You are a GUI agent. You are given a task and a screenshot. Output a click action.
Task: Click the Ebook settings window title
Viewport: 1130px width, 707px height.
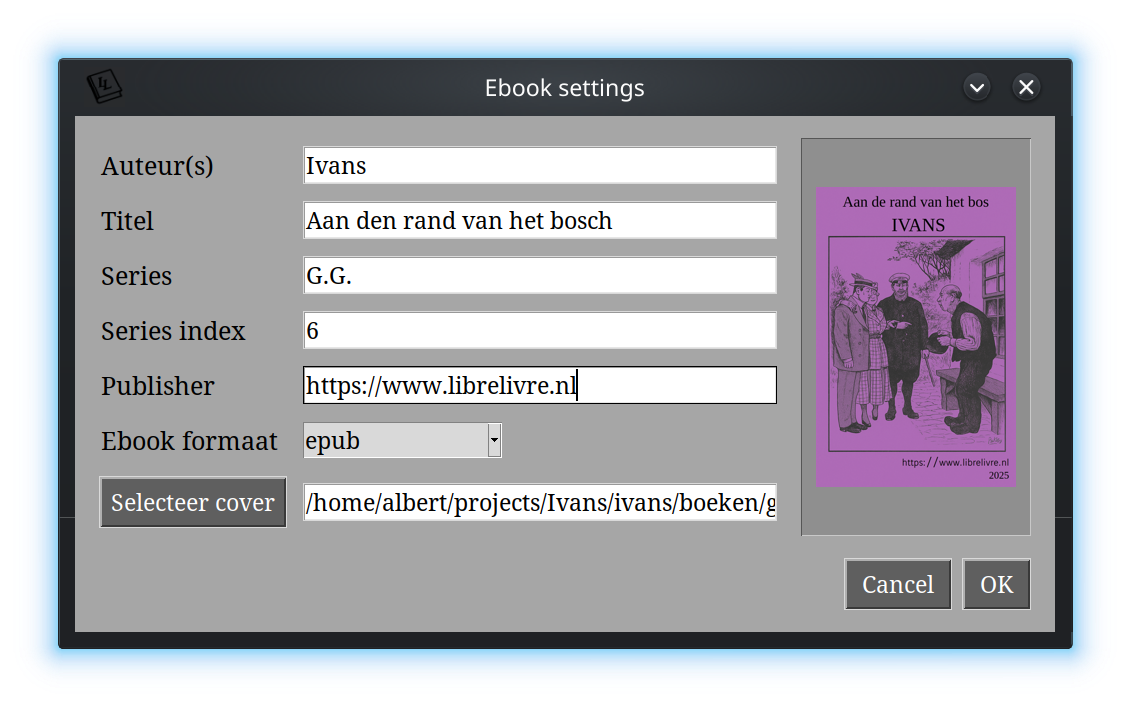(x=564, y=88)
